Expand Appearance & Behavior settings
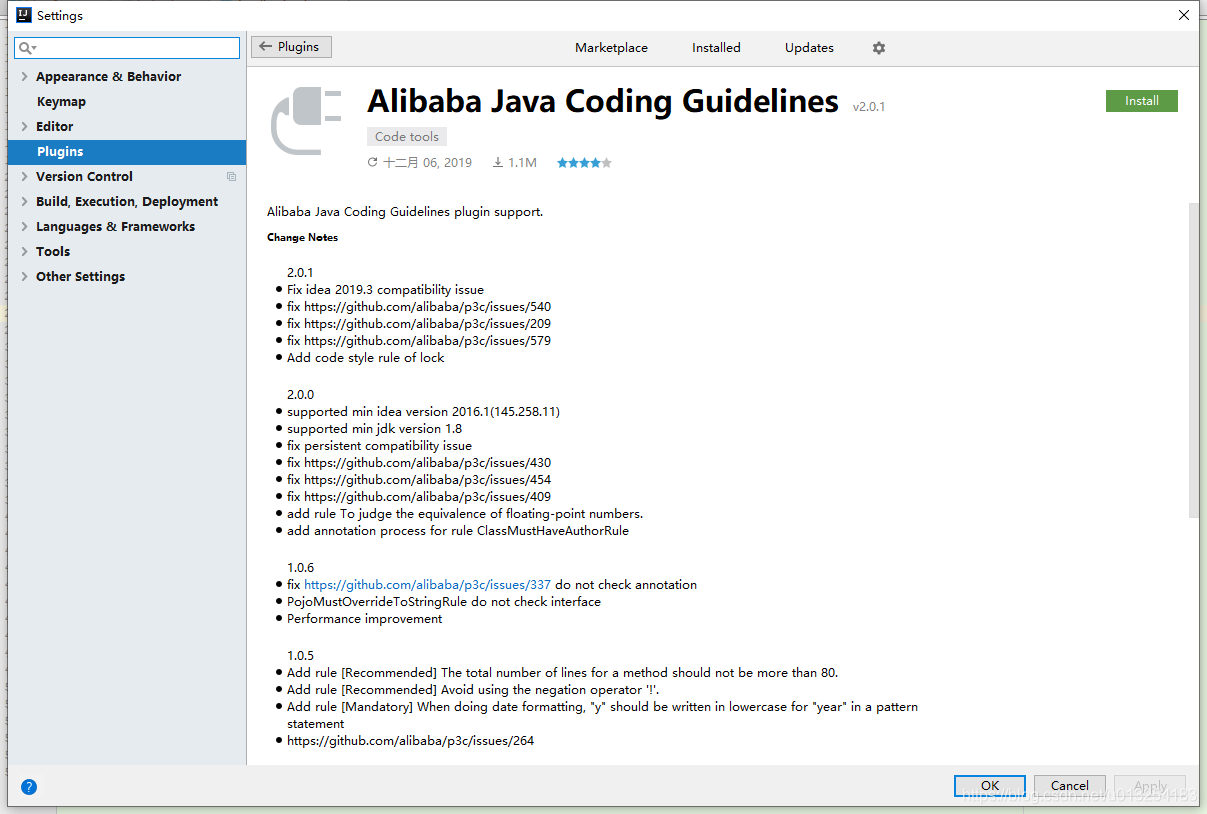Screen dimensions: 1207x814 24,77
